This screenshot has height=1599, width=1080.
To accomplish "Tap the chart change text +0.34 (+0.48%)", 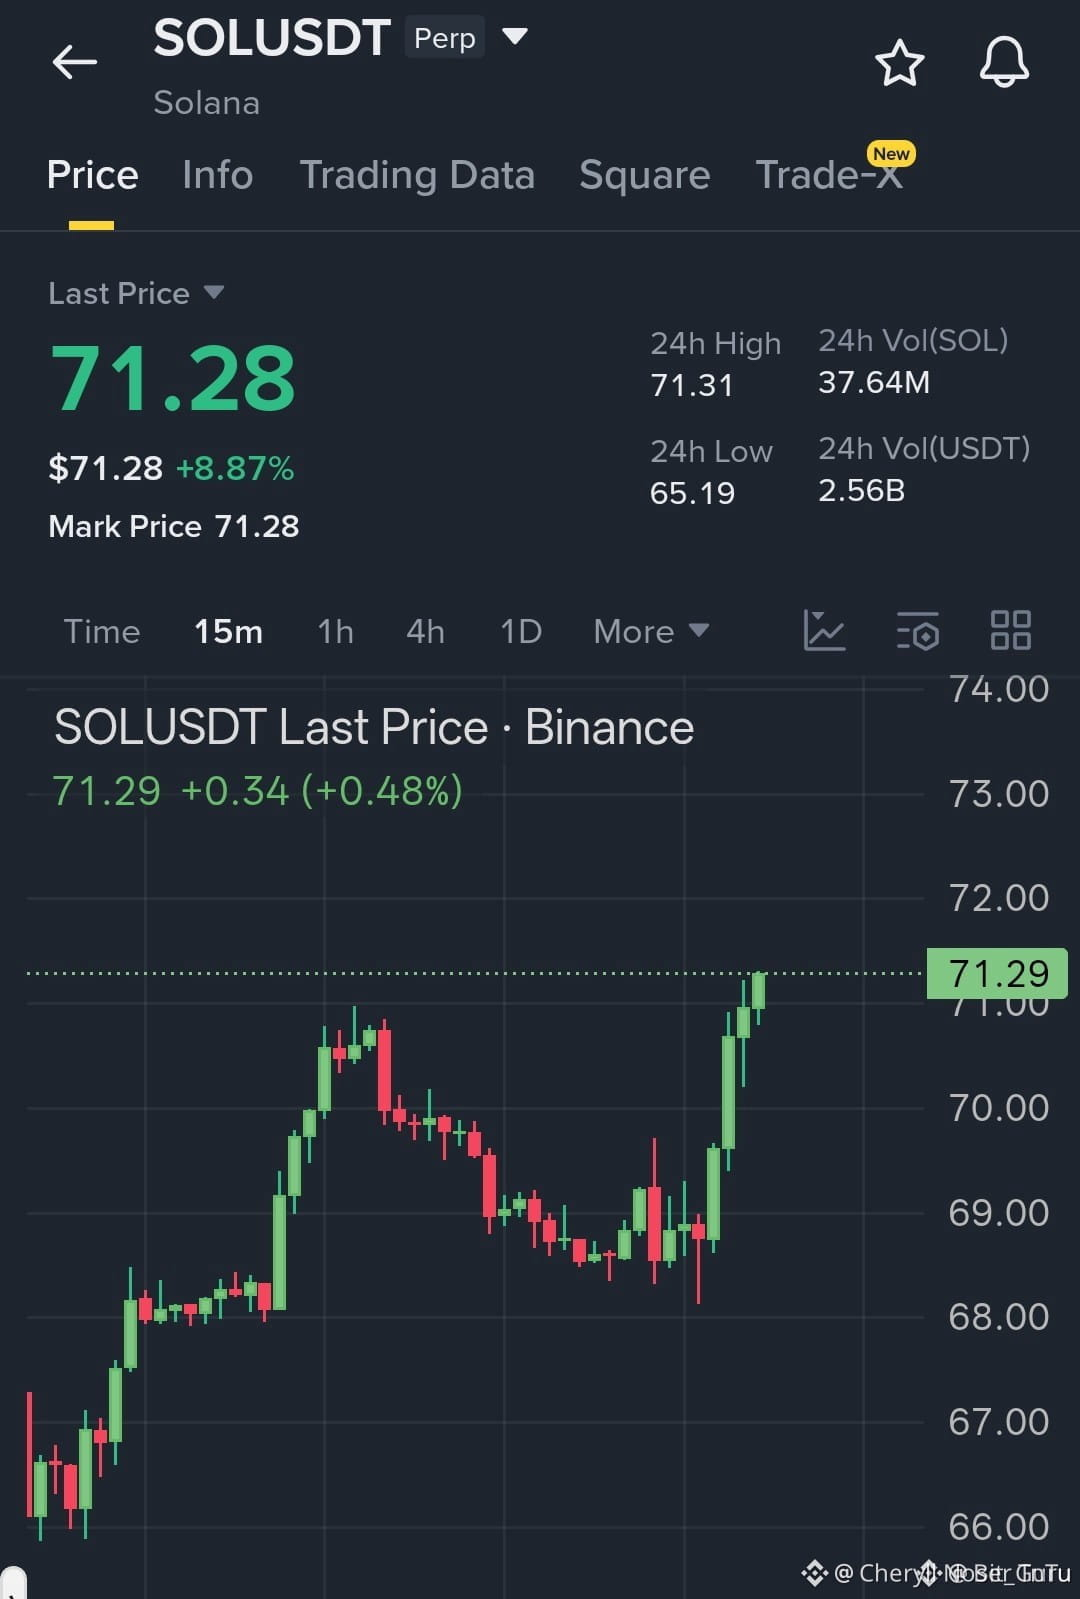I will point(321,791).
